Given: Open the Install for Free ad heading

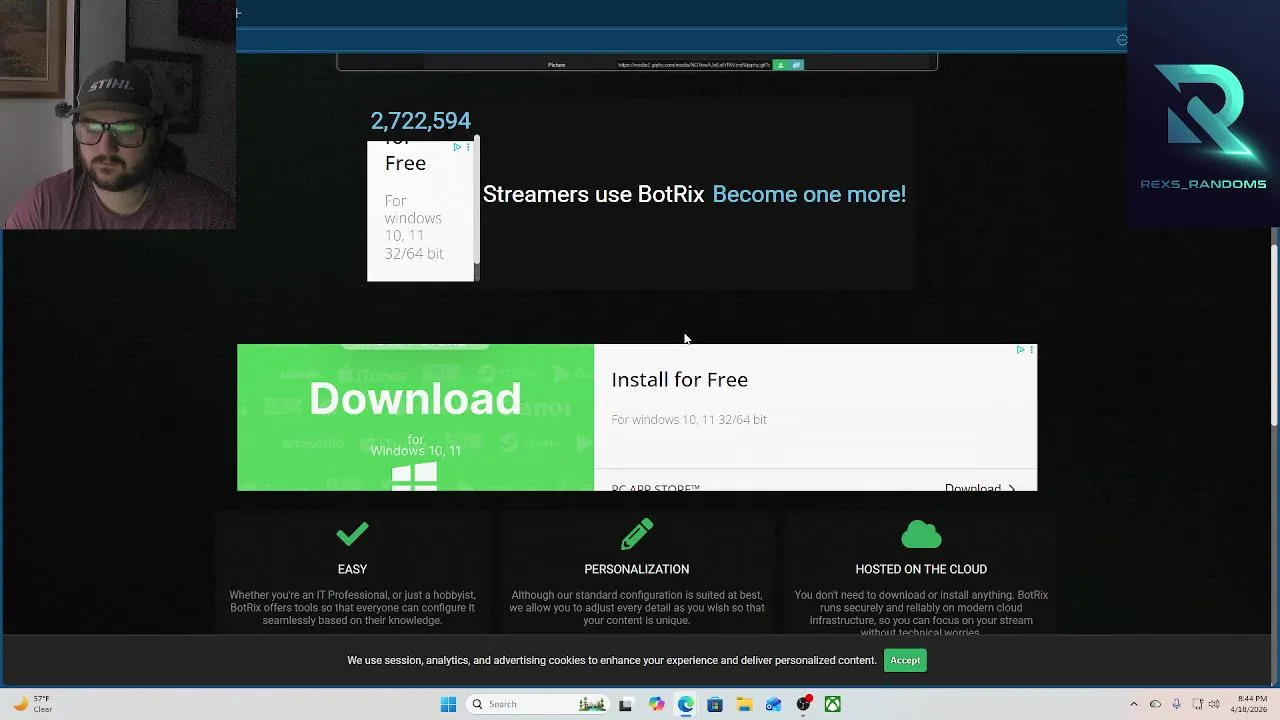Looking at the screenshot, I should pyautogui.click(x=679, y=379).
